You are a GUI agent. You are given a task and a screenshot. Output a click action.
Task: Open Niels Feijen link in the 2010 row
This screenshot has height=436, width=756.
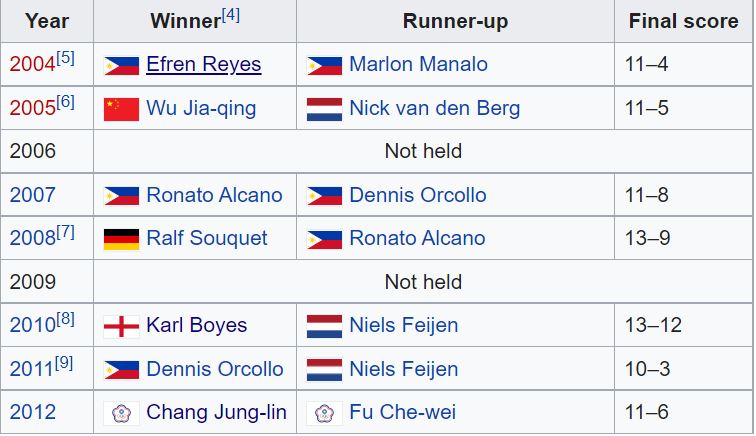point(403,325)
